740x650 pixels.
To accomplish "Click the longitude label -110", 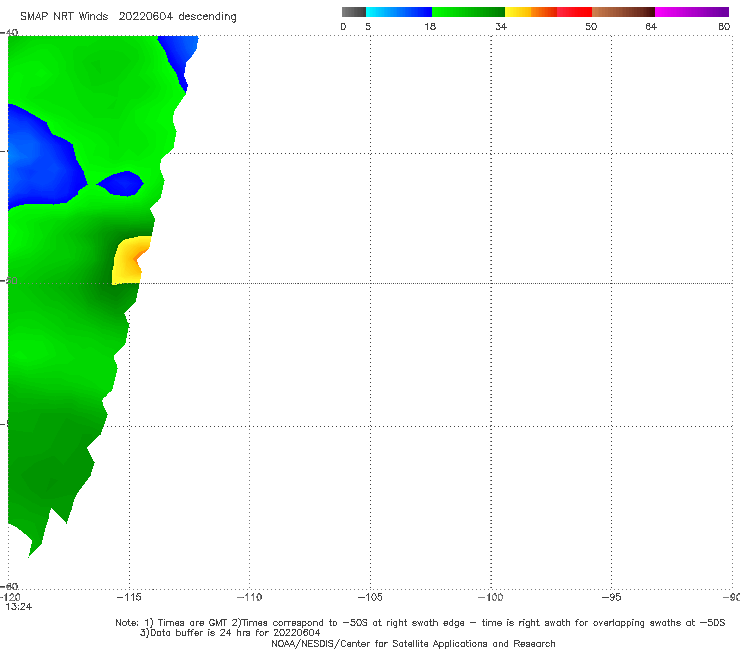I will click(x=249, y=597).
